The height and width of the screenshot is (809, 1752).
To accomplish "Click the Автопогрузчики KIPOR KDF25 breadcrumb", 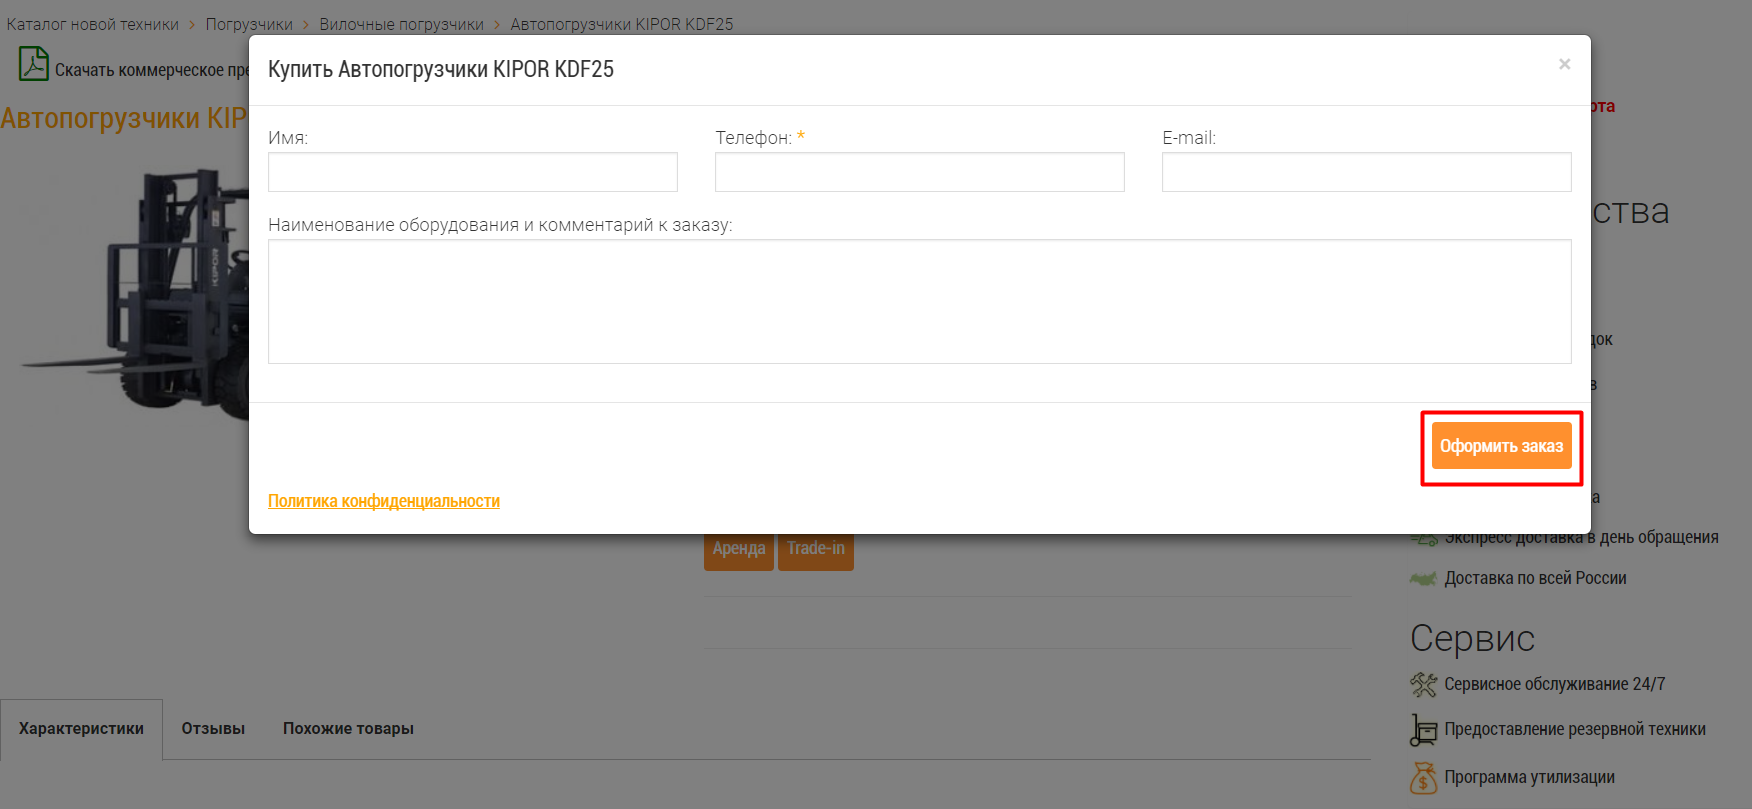I will pos(622,24).
